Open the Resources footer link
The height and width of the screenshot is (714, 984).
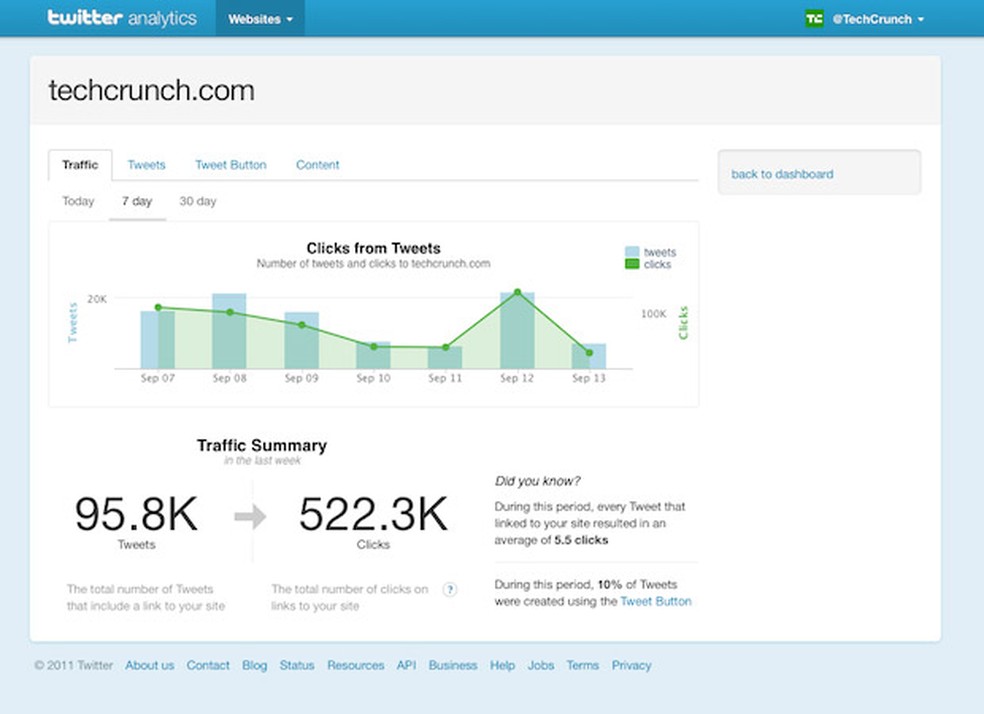tap(355, 665)
